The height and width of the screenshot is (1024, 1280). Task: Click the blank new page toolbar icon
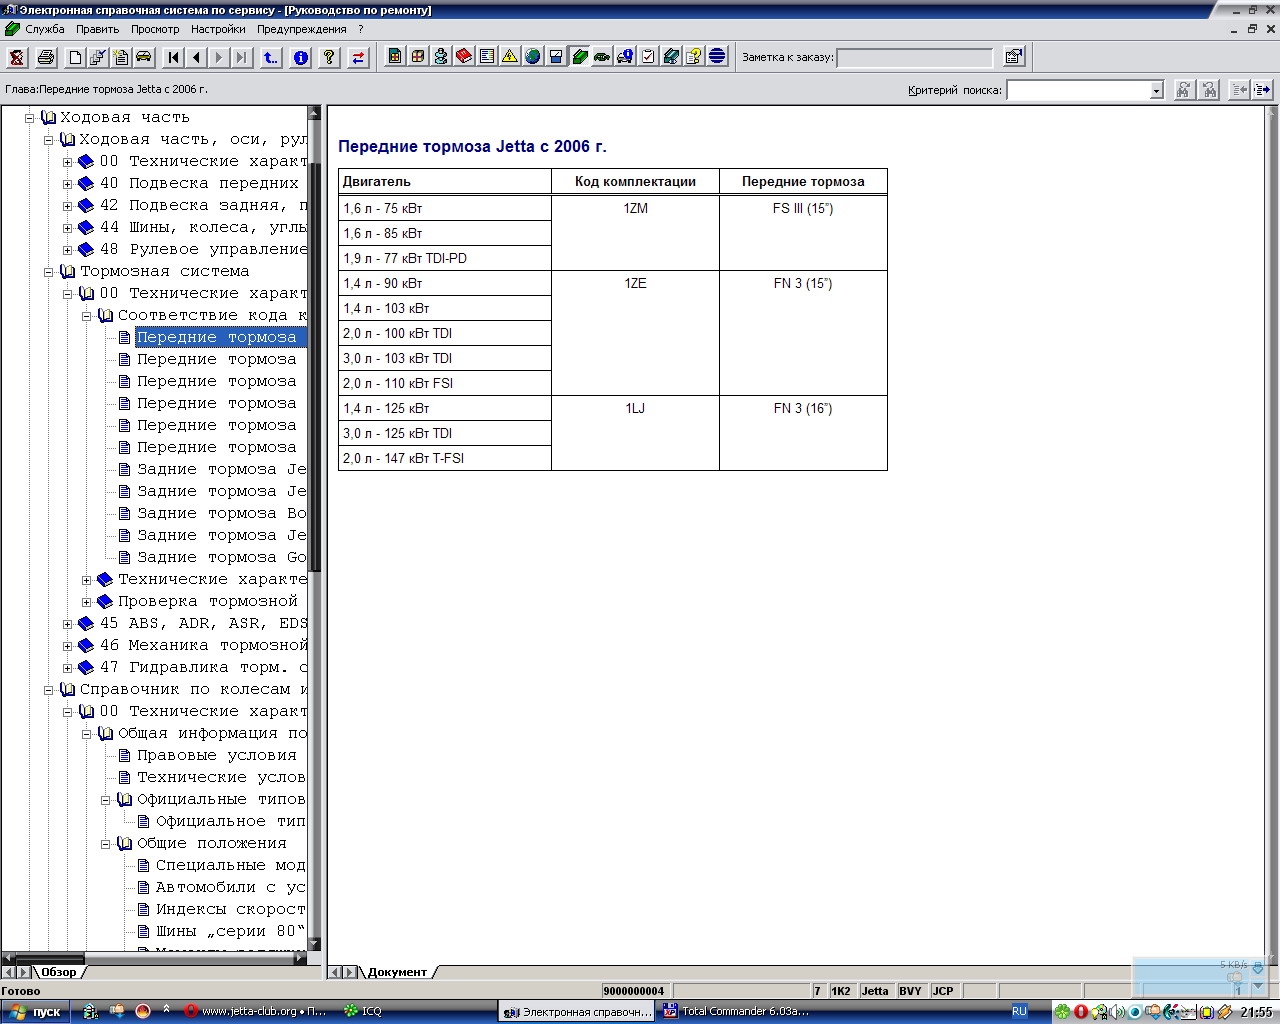pos(75,57)
